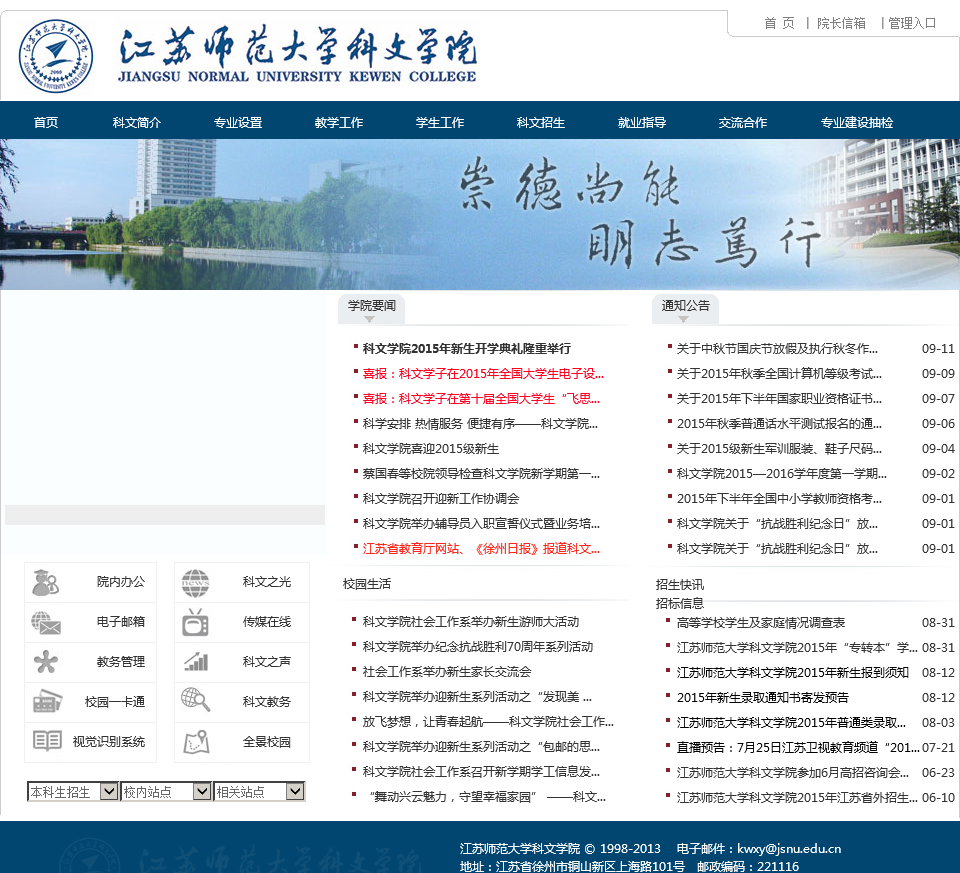Open 高等学校学生及家庭情况调查表
The height and width of the screenshot is (873, 960).
(x=760, y=623)
